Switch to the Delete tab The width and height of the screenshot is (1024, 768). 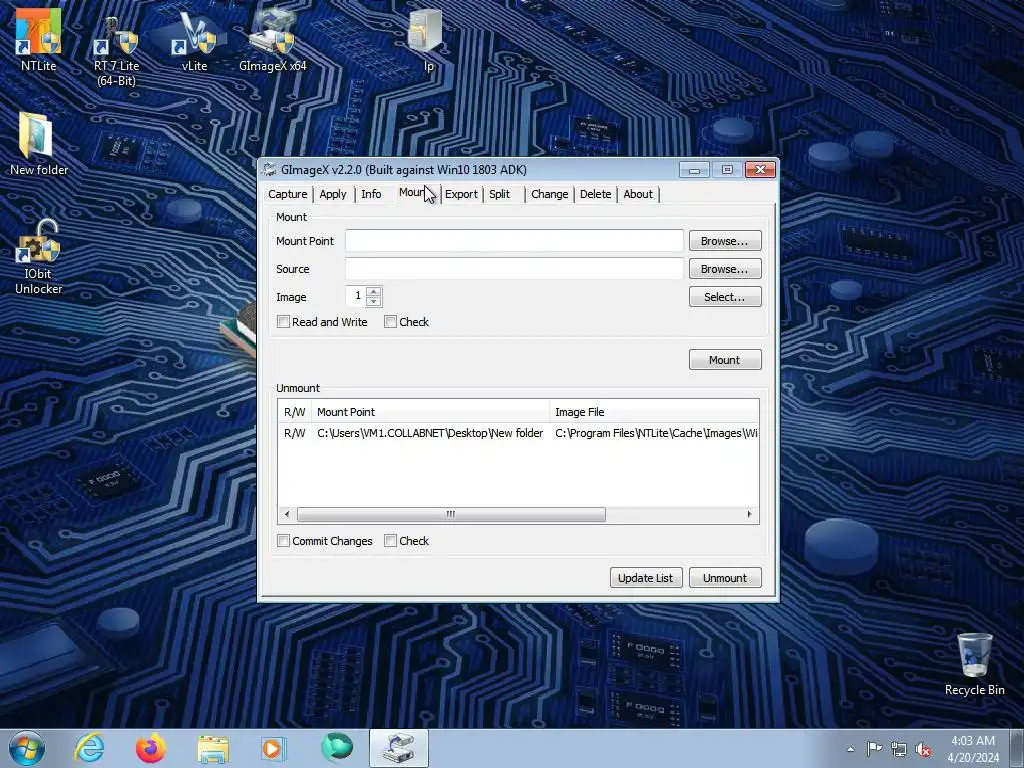coord(596,194)
